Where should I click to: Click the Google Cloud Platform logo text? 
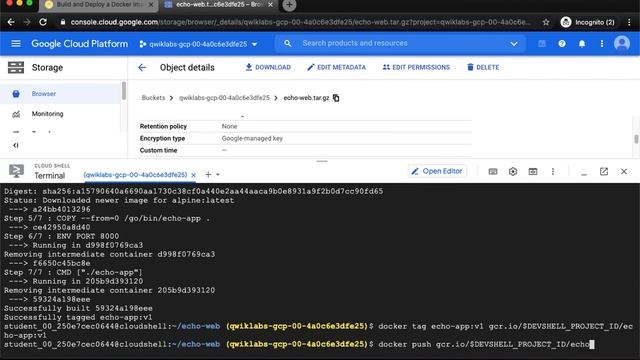pyautogui.click(x=80, y=44)
